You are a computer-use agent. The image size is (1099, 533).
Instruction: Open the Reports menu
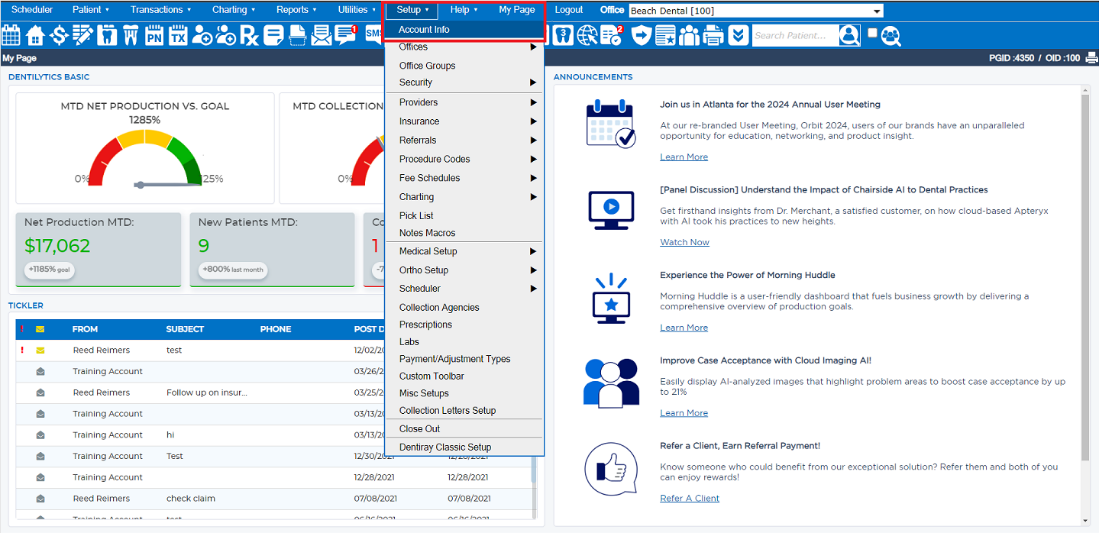click(x=296, y=10)
